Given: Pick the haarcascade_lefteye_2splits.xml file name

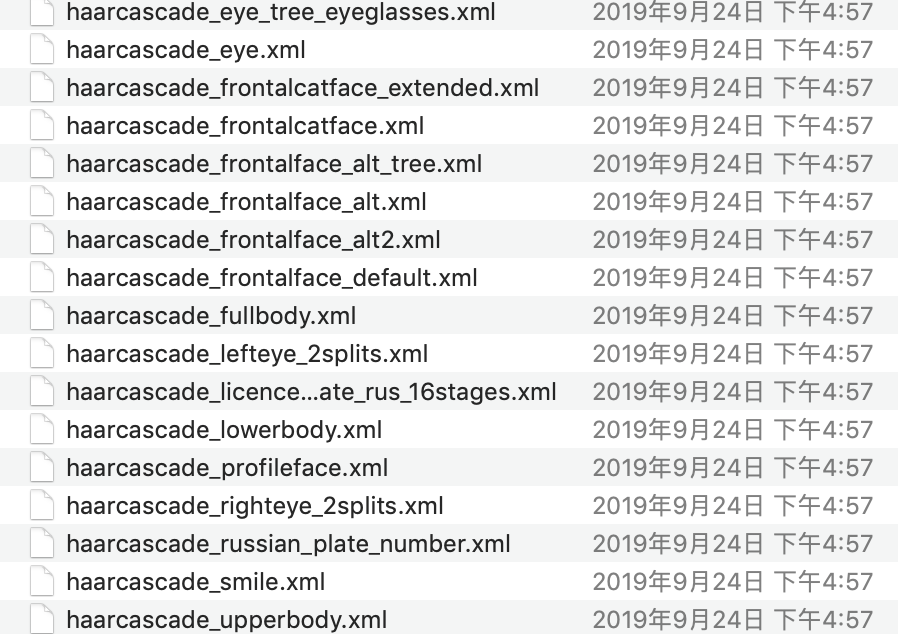Looking at the screenshot, I should pyautogui.click(x=247, y=353).
